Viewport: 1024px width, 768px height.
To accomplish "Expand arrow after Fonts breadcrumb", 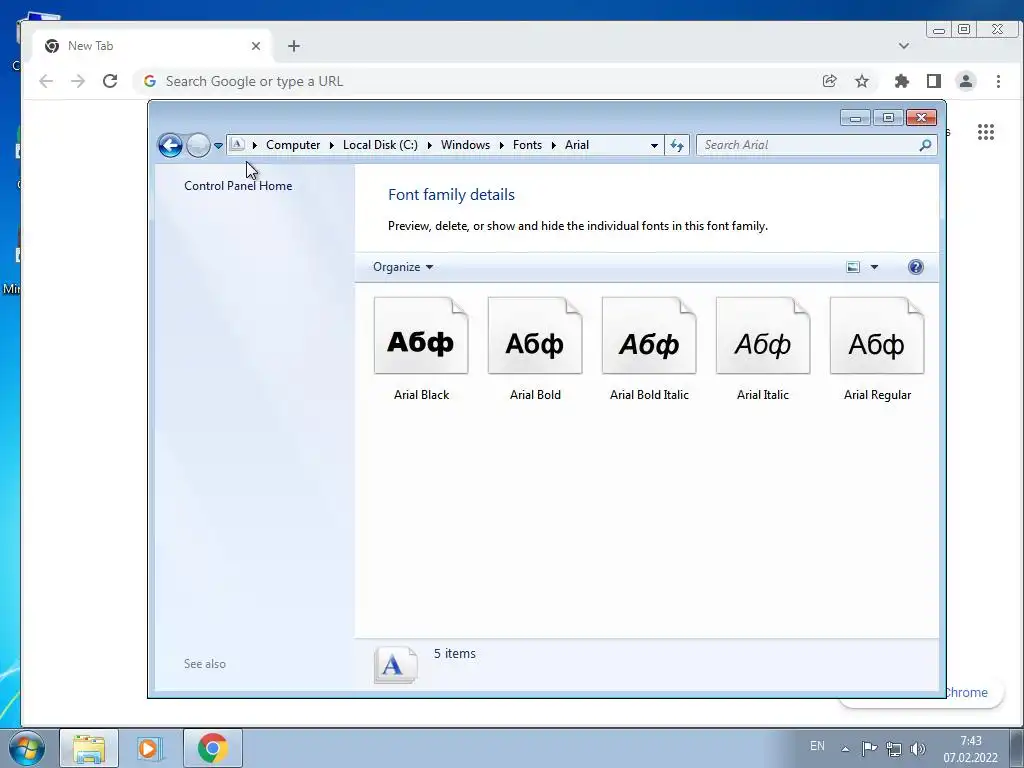I will point(554,145).
